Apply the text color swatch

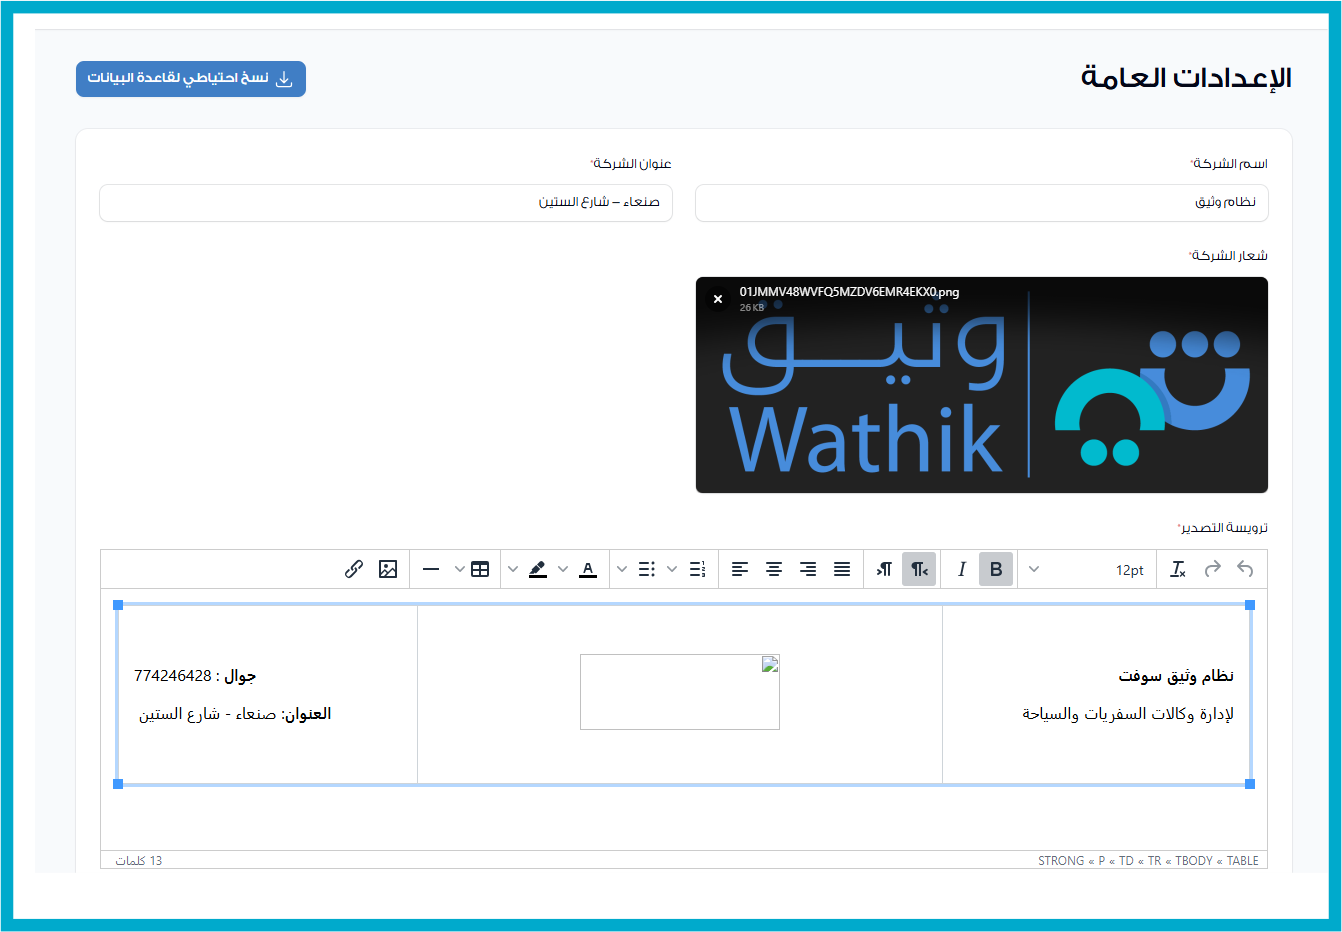[588, 569]
